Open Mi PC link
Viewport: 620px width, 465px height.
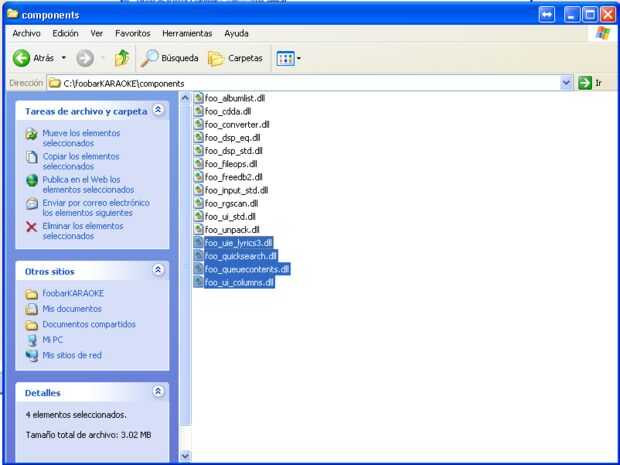pos(53,340)
